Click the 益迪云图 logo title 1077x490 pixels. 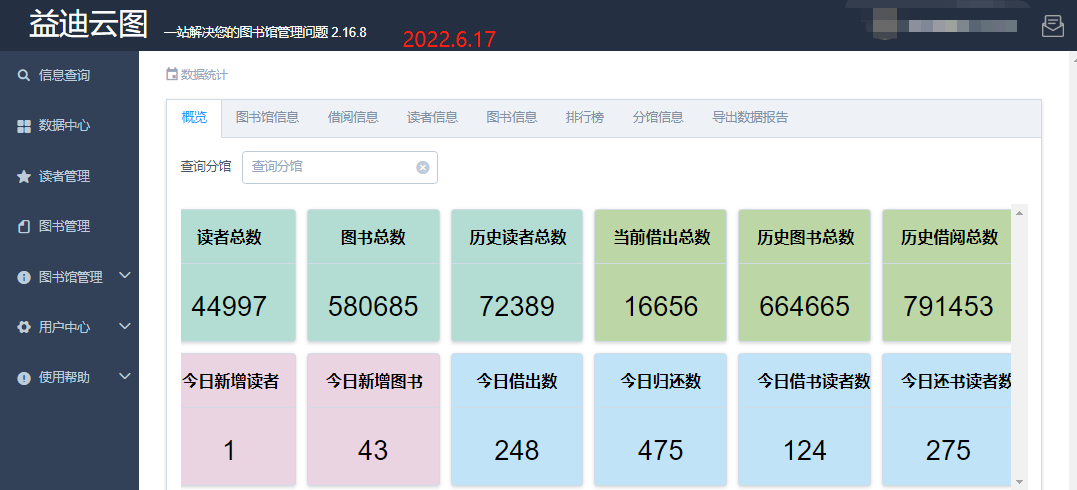[88, 25]
